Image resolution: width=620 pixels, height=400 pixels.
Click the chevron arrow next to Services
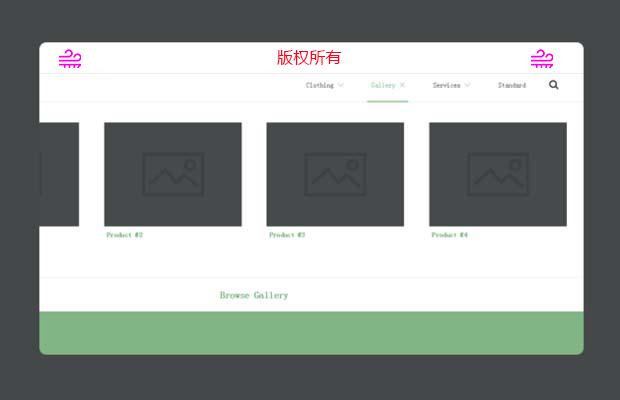pyautogui.click(x=467, y=86)
